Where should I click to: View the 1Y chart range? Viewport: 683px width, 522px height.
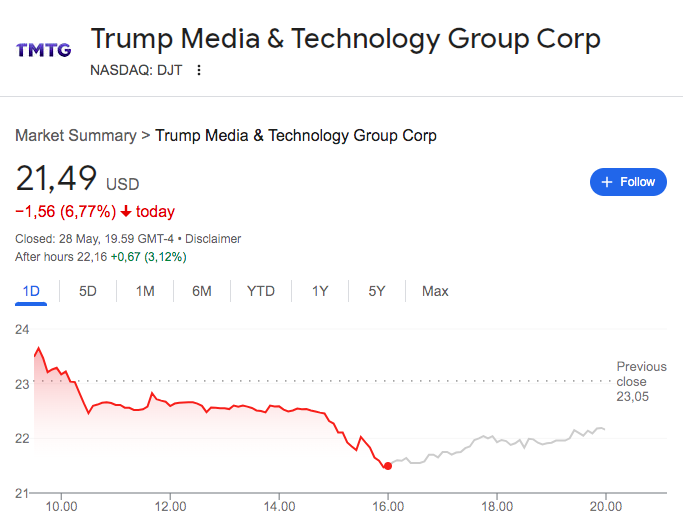[x=320, y=291]
